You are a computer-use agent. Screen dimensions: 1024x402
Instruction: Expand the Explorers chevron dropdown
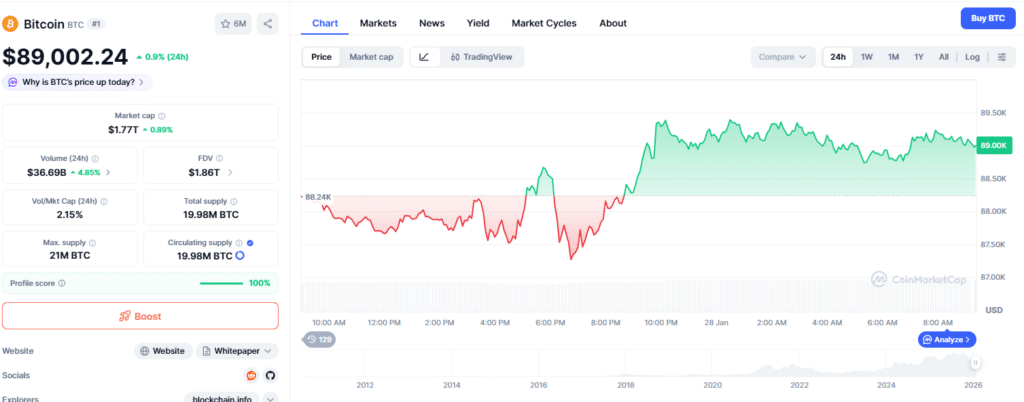pyautogui.click(x=271, y=399)
